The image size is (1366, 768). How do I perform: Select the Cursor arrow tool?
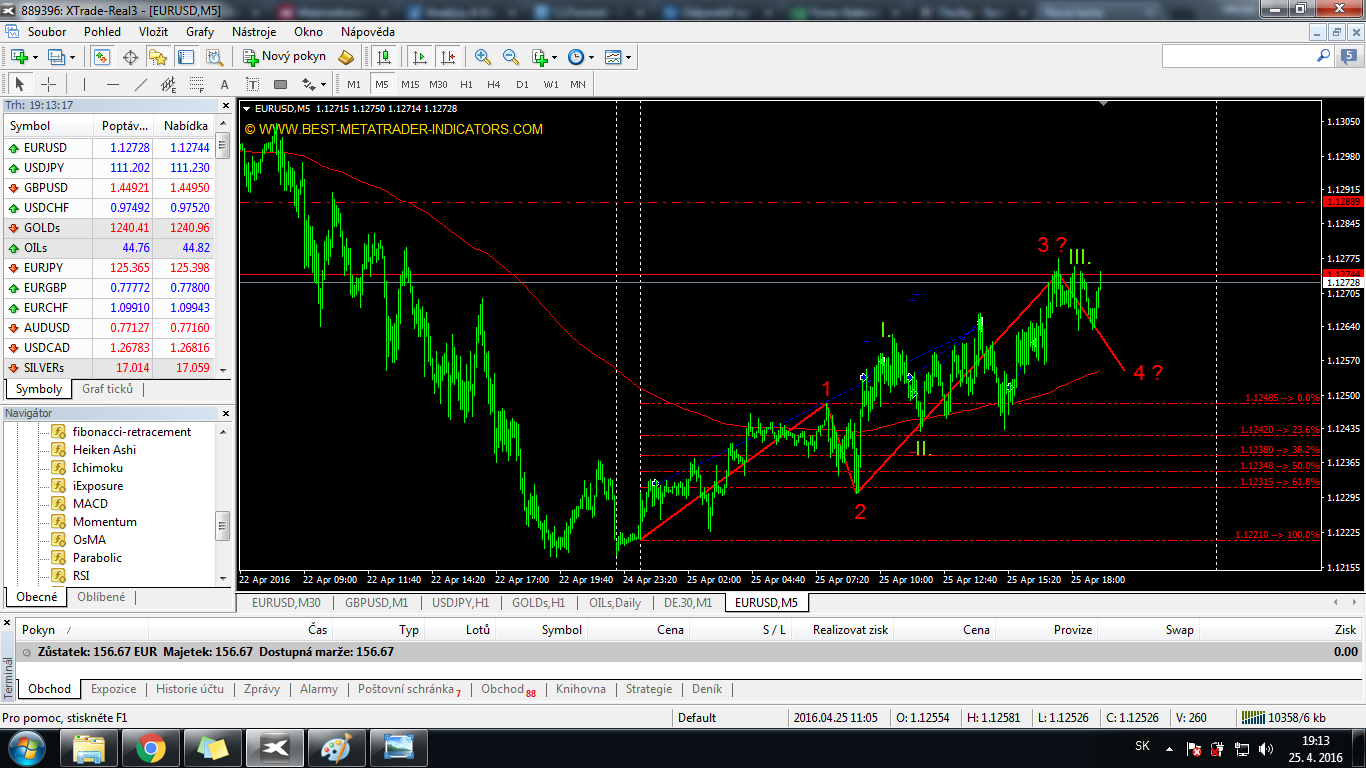click(x=20, y=84)
